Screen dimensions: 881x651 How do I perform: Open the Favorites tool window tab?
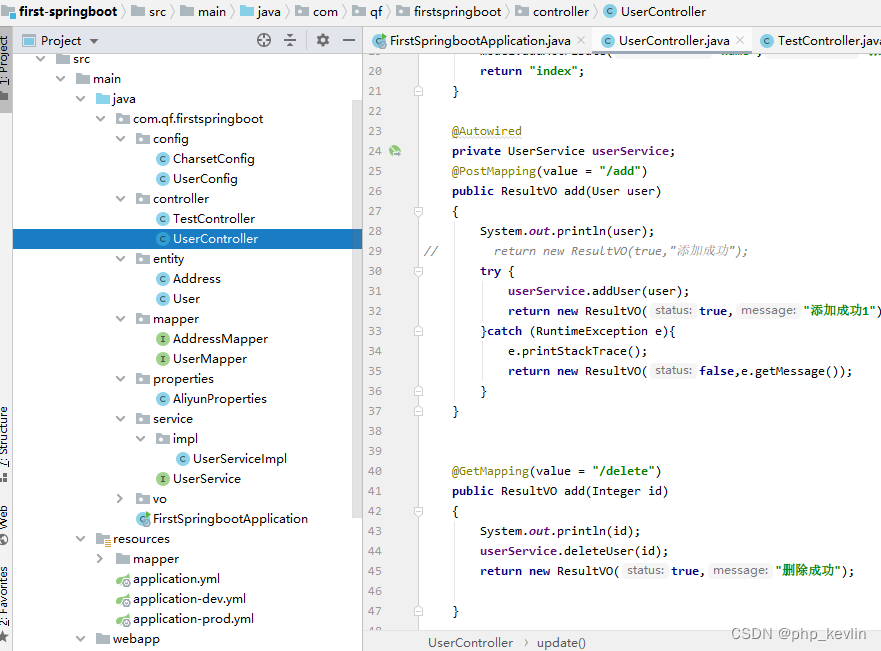[x=4, y=604]
